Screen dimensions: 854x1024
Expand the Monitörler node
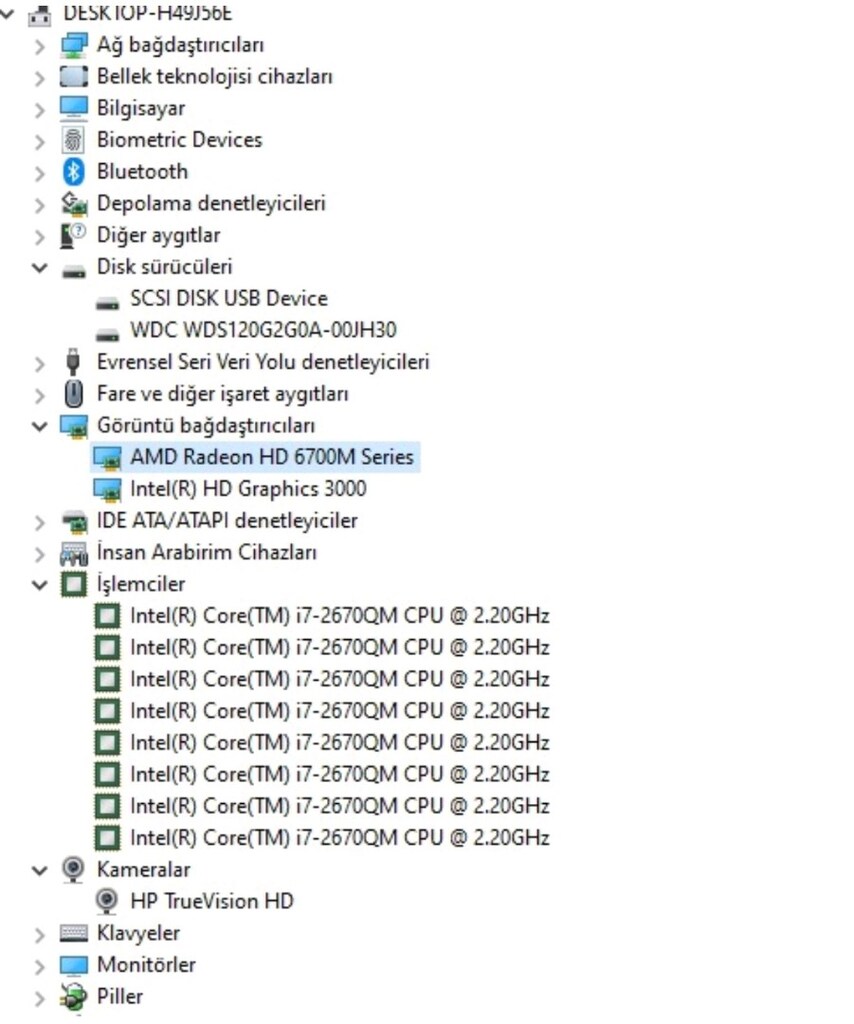click(x=40, y=966)
